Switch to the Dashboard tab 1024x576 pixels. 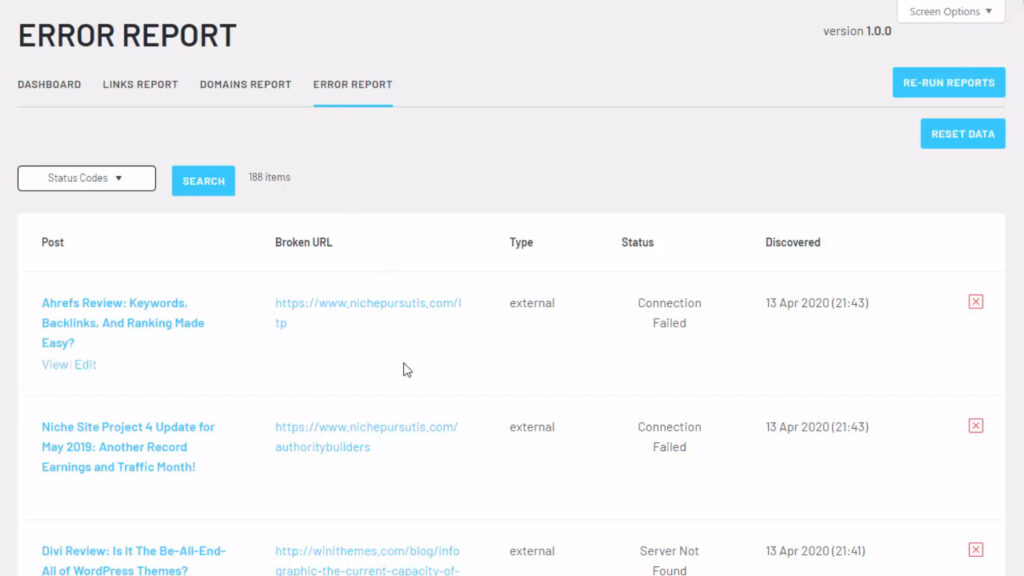50,84
